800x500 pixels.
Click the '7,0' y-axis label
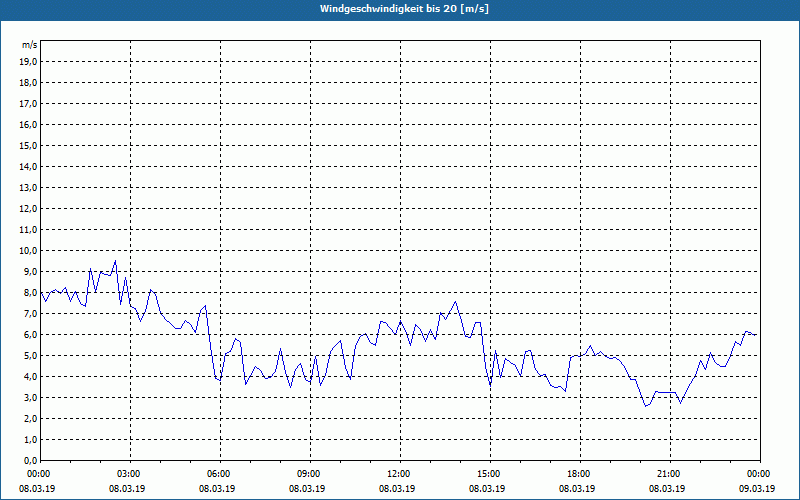pyautogui.click(x=30, y=313)
